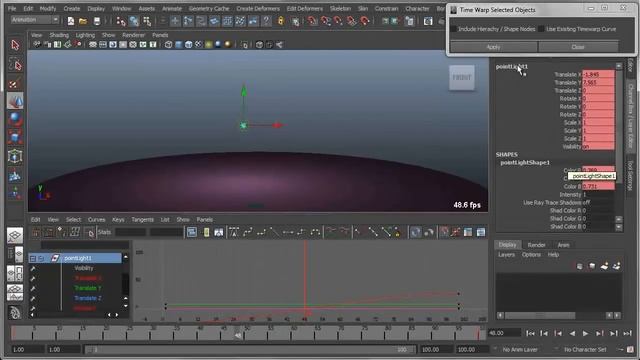The width and height of the screenshot is (640, 360).
Task: Set linear tangents in Graph Editor toolbar
Action: tap(275, 233)
